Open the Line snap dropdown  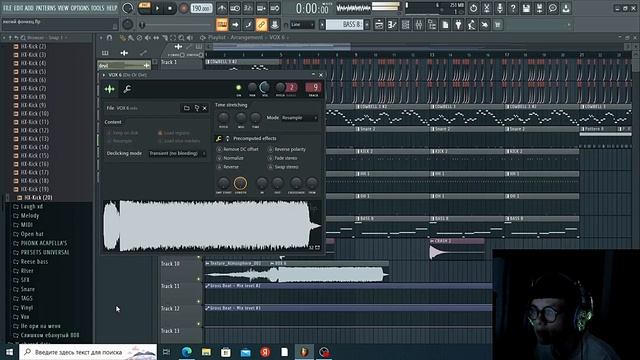click(302, 25)
